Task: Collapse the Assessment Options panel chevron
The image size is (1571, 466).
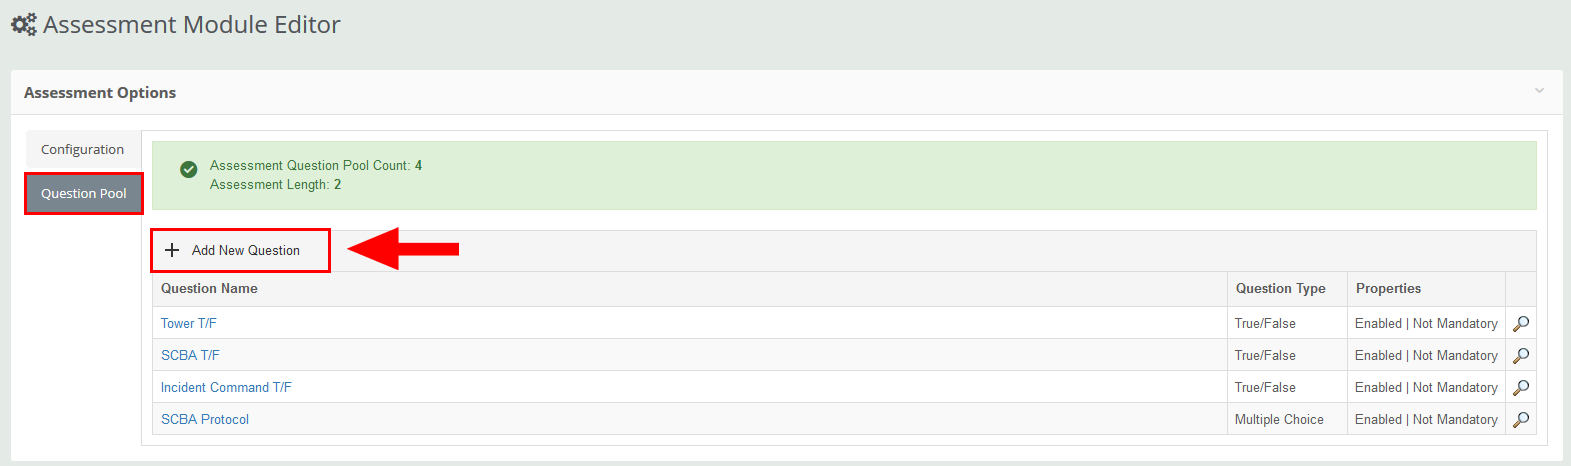Action: [x=1539, y=91]
